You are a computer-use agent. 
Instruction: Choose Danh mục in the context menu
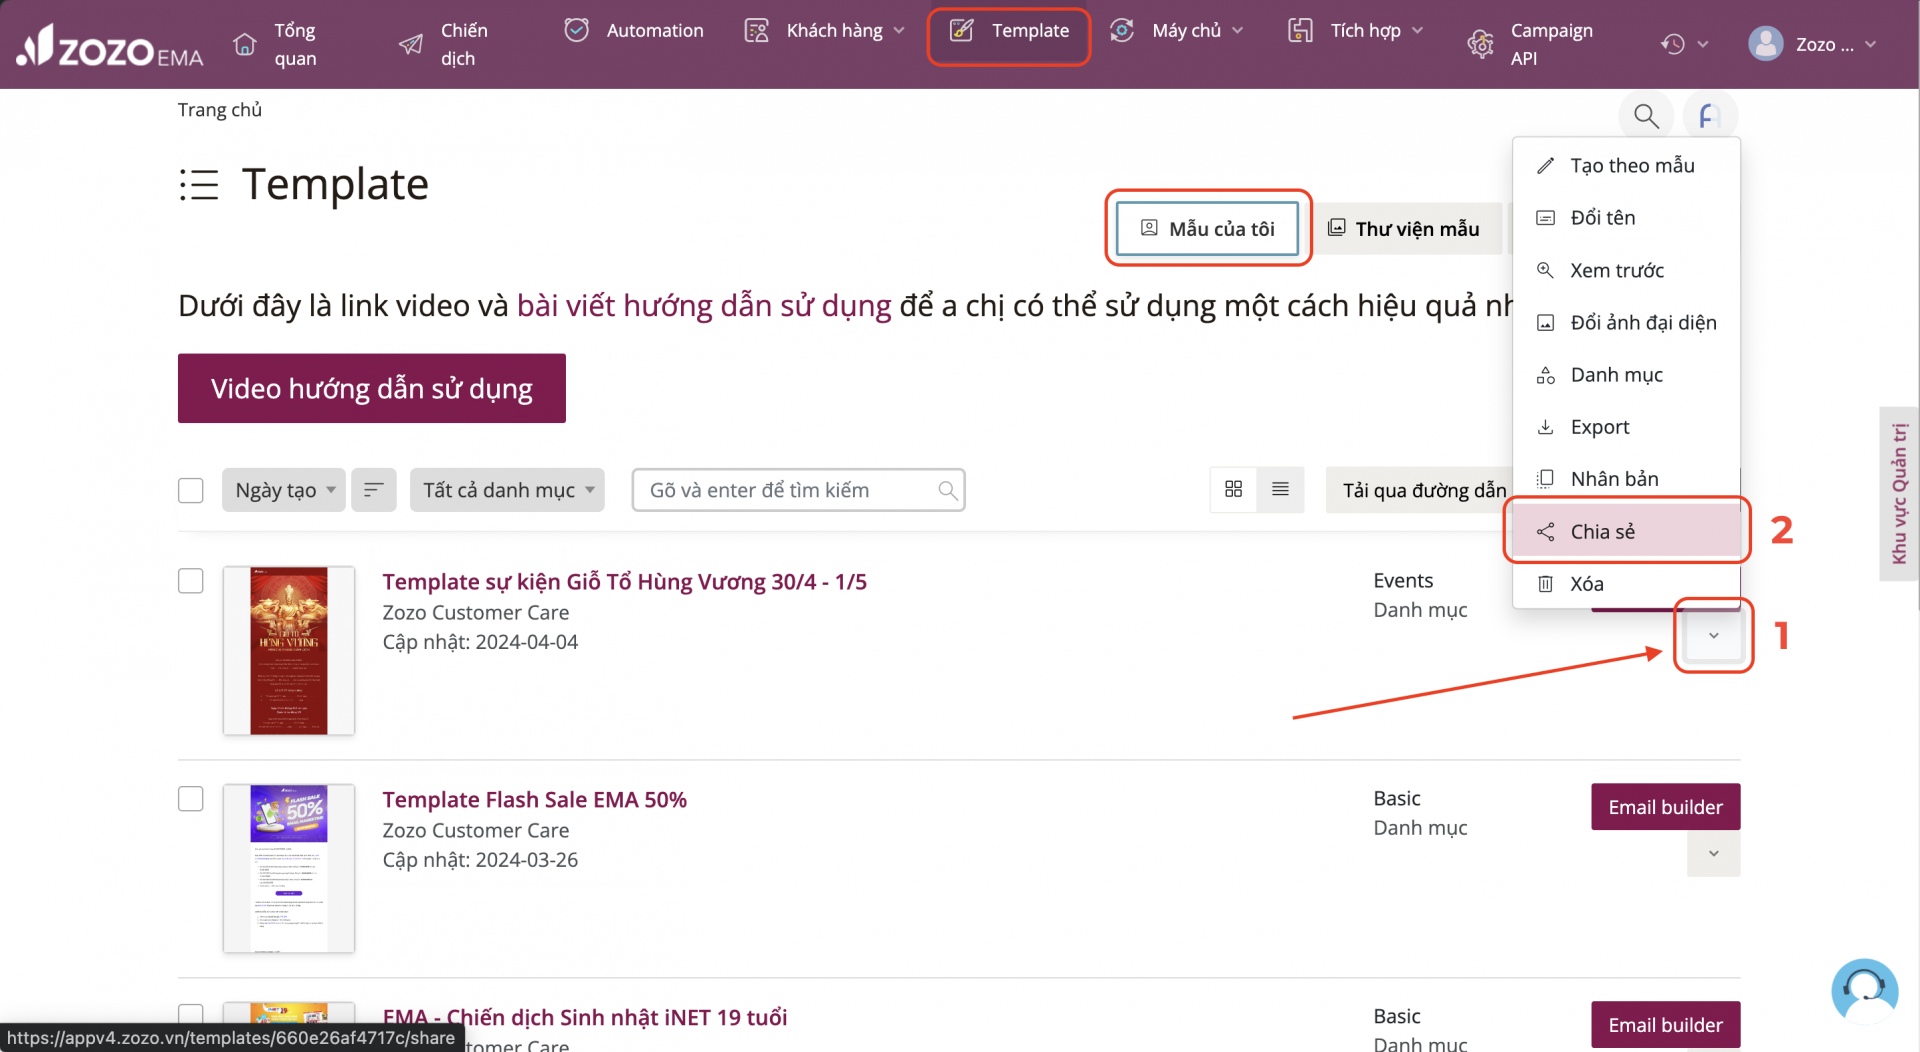(x=1626, y=375)
